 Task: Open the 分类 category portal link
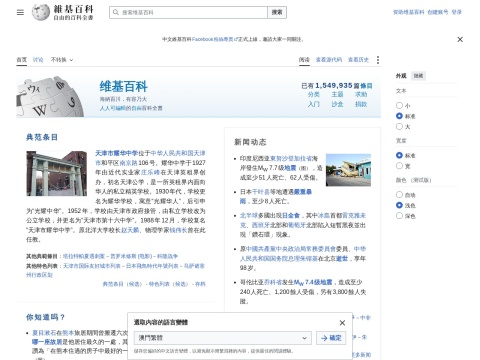[314, 94]
